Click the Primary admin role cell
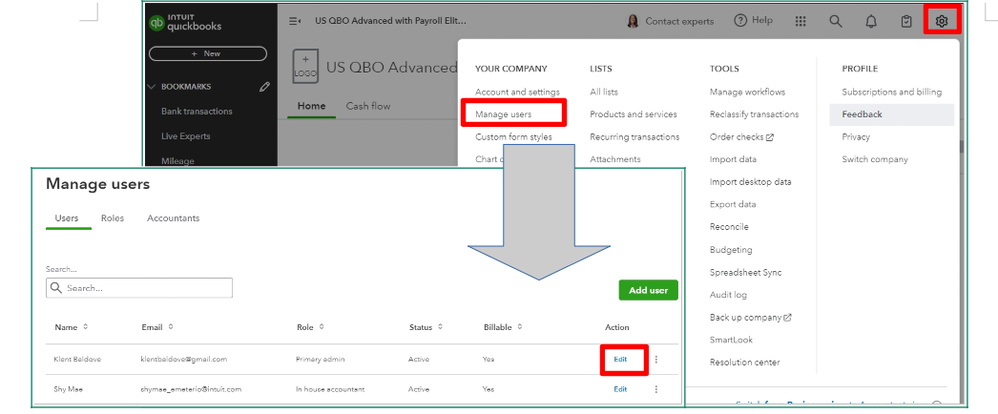This screenshot has height=414, width=998. click(x=320, y=359)
